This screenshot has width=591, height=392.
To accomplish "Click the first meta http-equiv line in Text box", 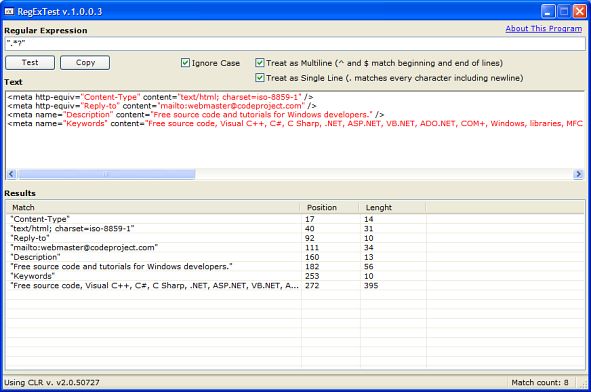I will tap(160, 97).
